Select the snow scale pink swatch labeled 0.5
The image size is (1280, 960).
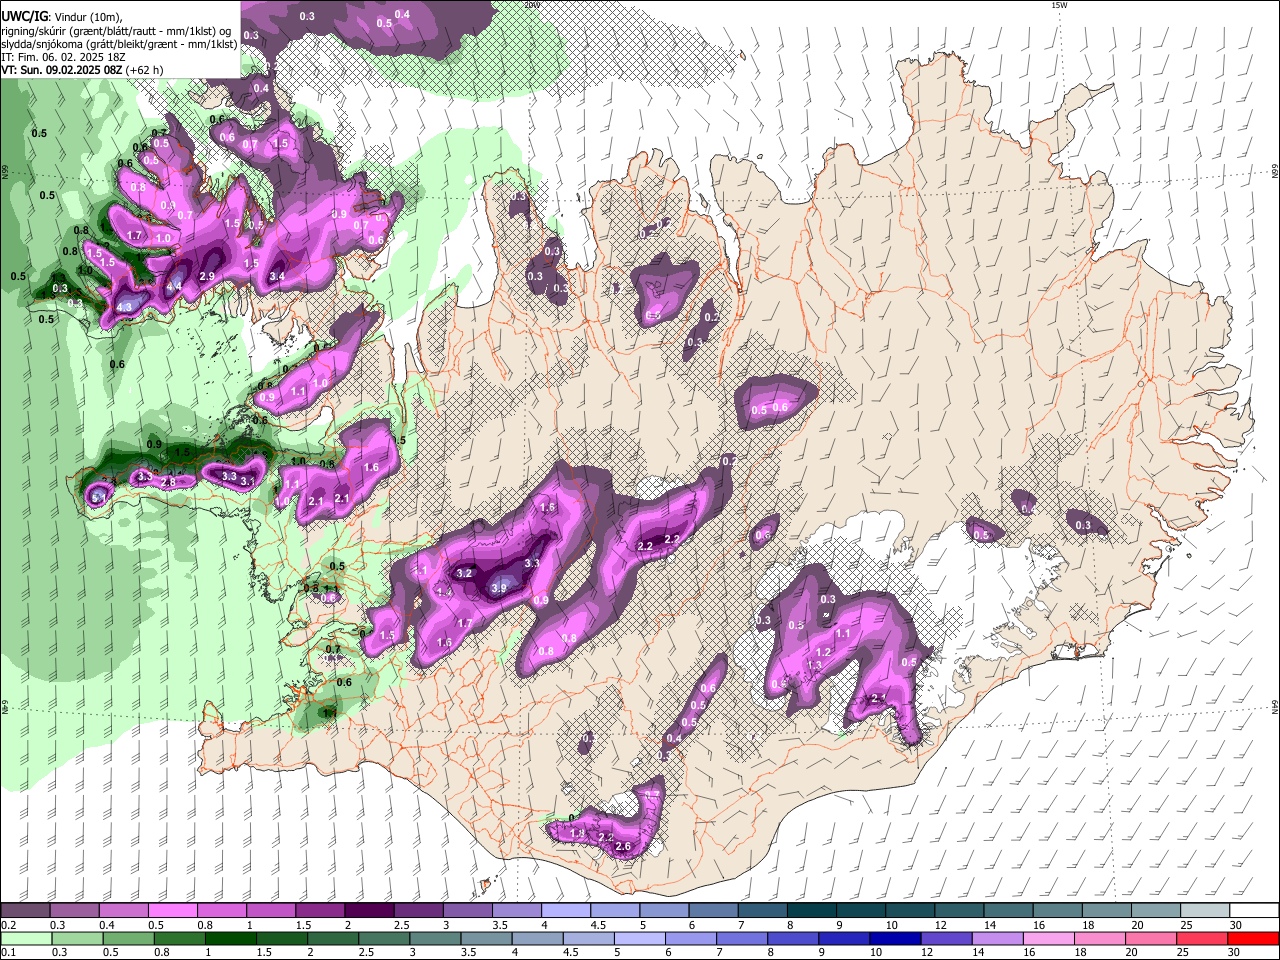pos(172,911)
